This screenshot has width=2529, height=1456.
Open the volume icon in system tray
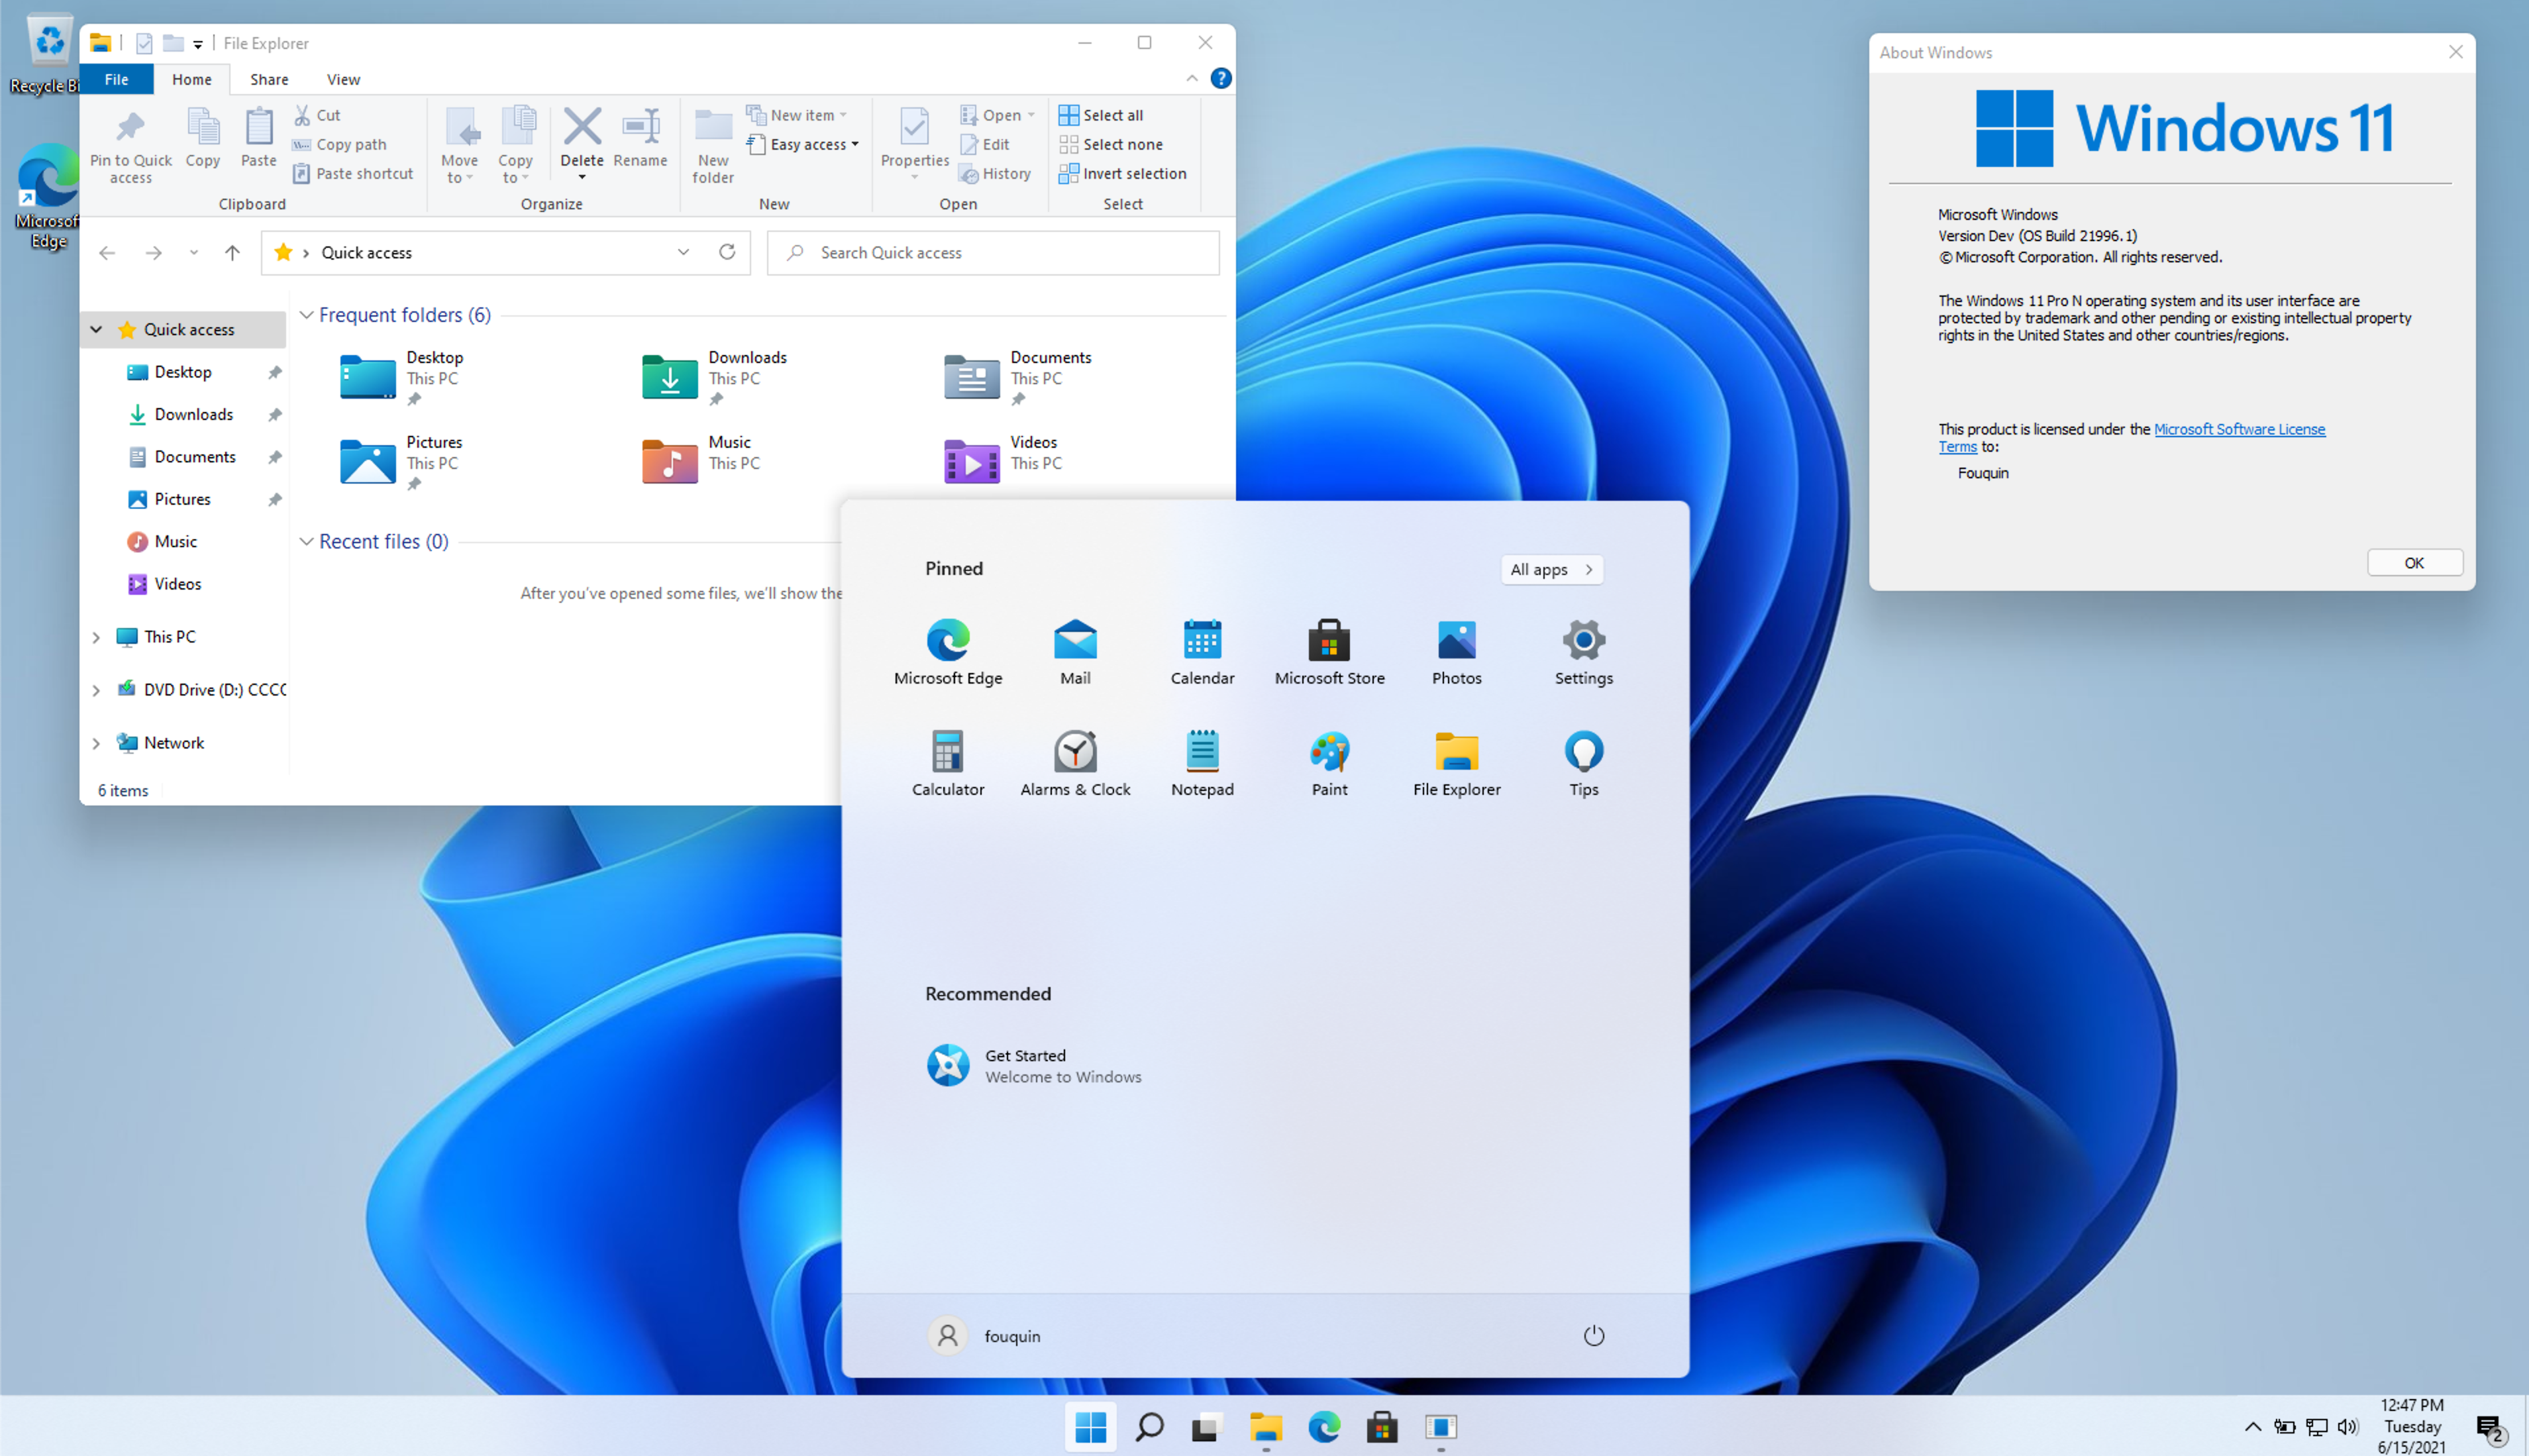pos(2347,1426)
